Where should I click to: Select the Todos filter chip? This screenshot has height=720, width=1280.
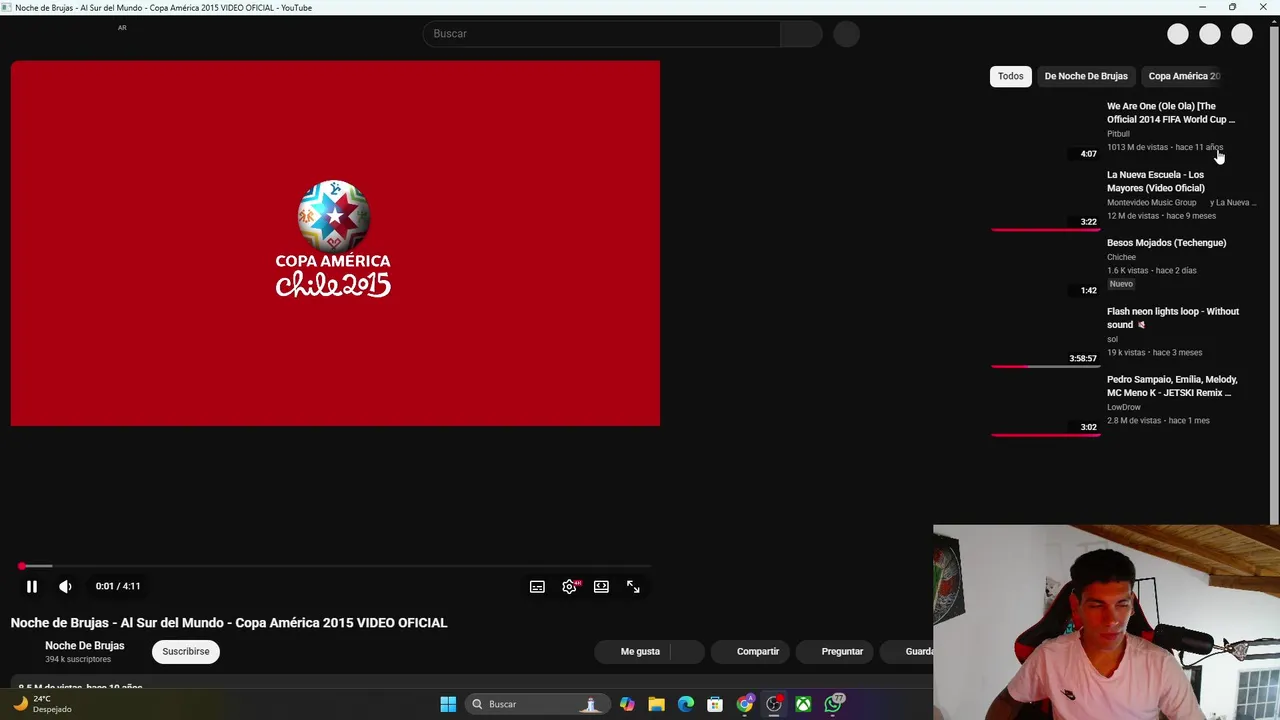[x=1010, y=76]
